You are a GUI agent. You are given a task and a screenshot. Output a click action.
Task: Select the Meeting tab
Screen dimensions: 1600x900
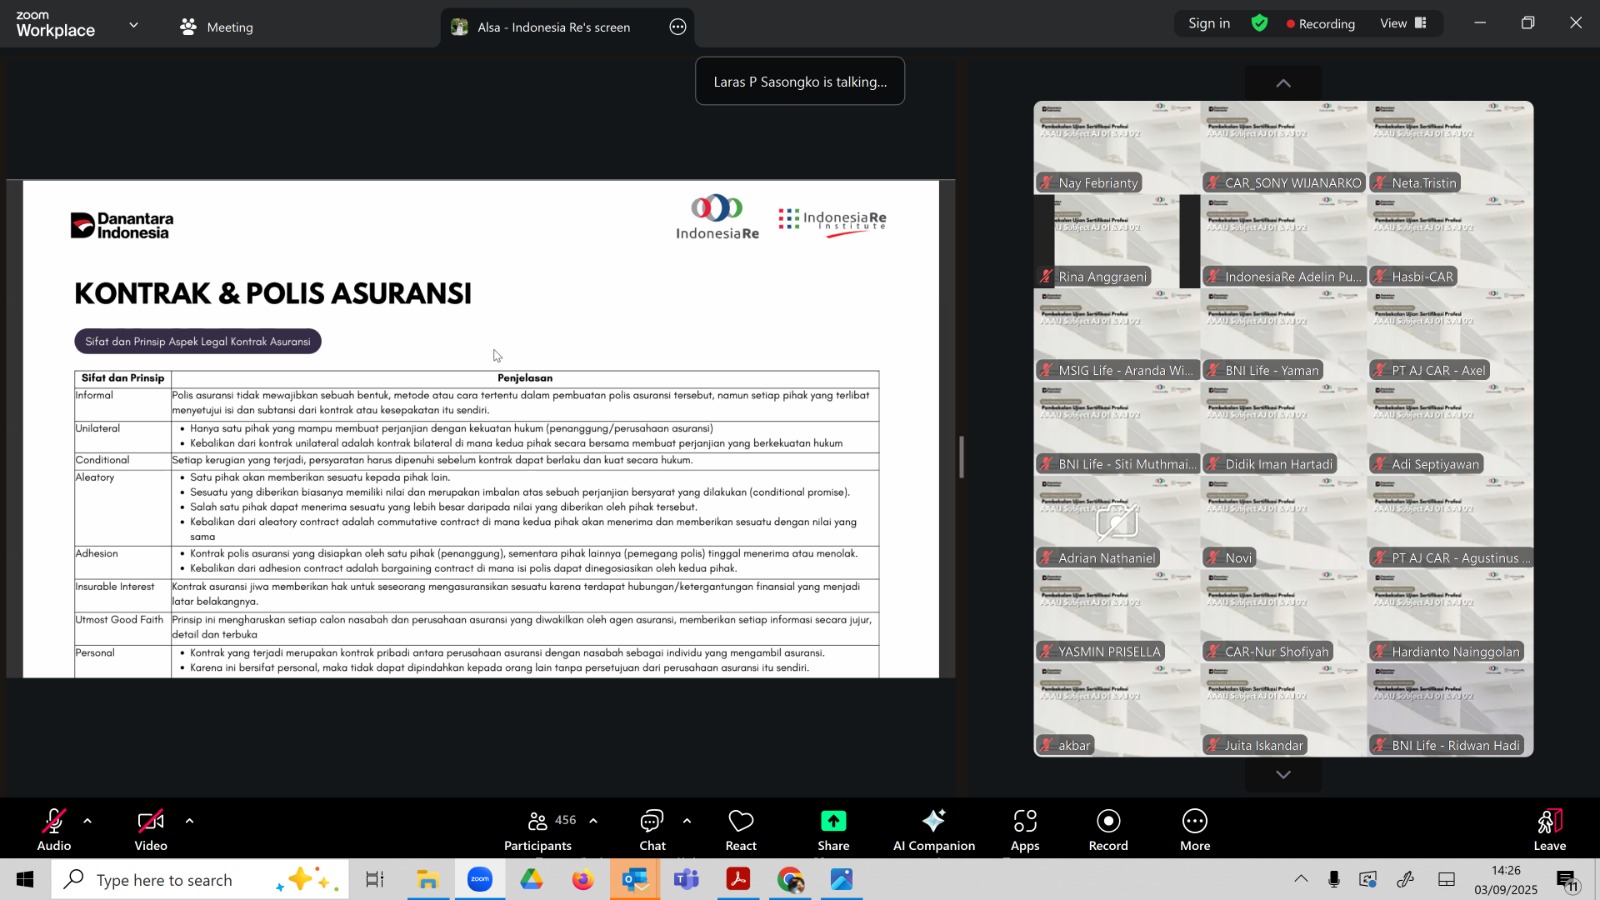pos(217,27)
